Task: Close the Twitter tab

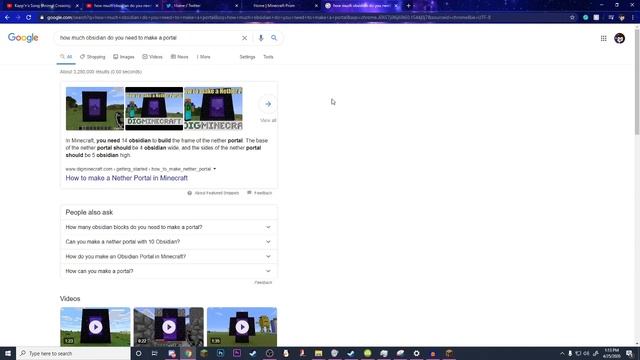Action: [x=236, y=6]
